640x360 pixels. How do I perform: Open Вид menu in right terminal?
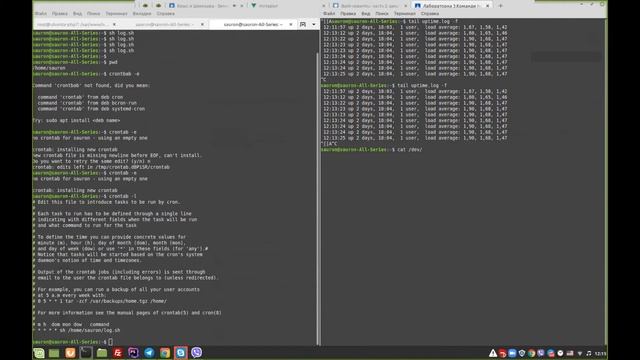tap(366, 13)
